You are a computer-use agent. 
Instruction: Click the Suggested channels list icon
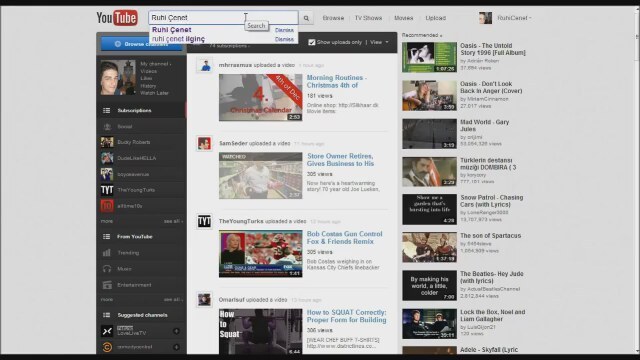point(107,315)
